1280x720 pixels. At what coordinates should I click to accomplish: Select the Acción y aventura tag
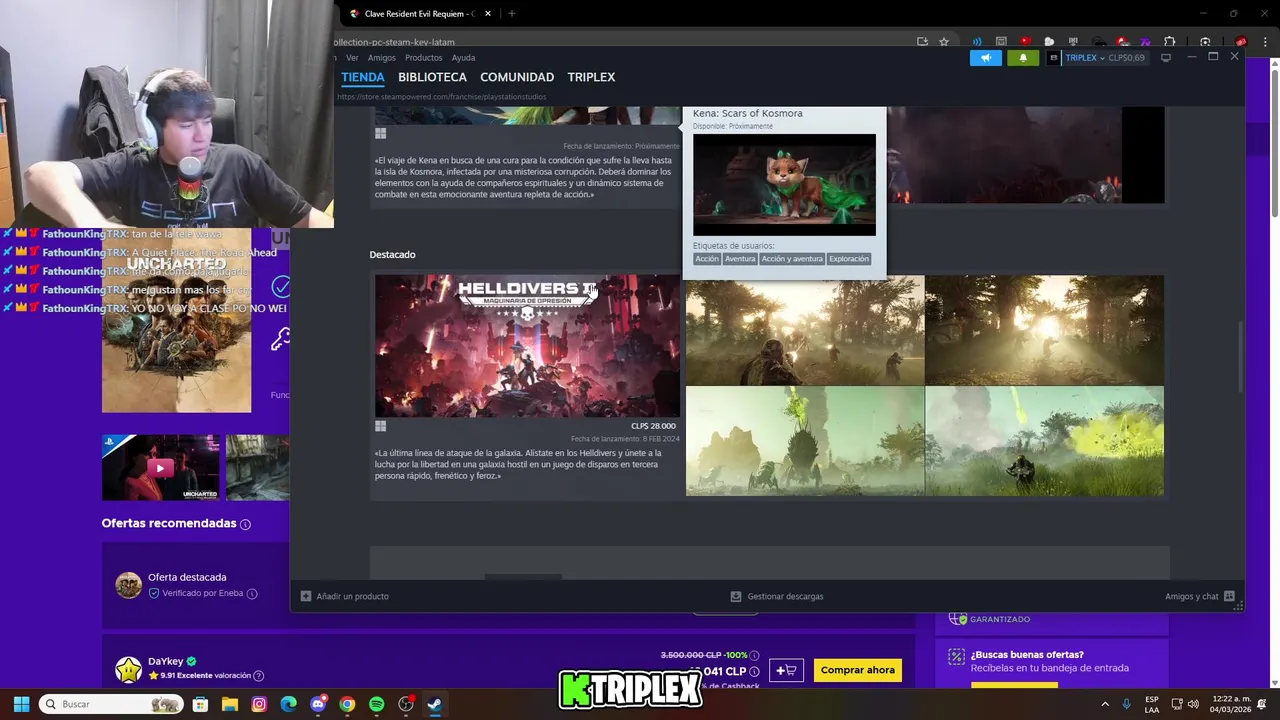coord(792,259)
